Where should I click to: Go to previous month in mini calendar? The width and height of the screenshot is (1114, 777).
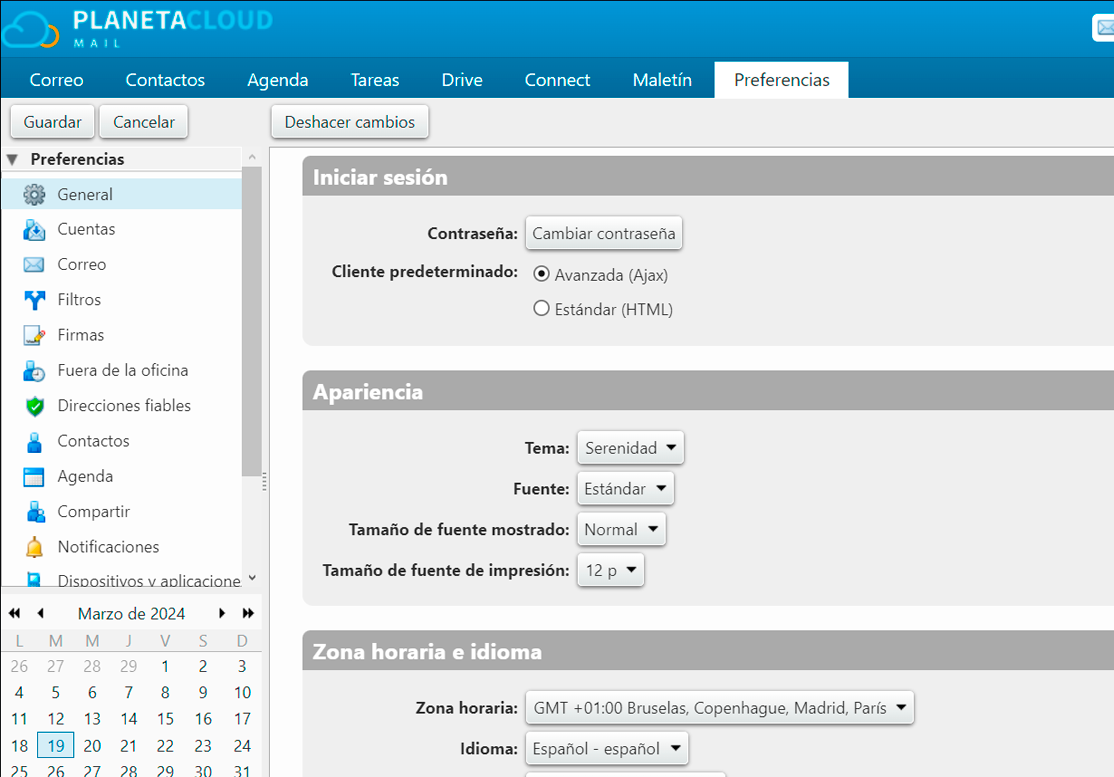(40, 613)
